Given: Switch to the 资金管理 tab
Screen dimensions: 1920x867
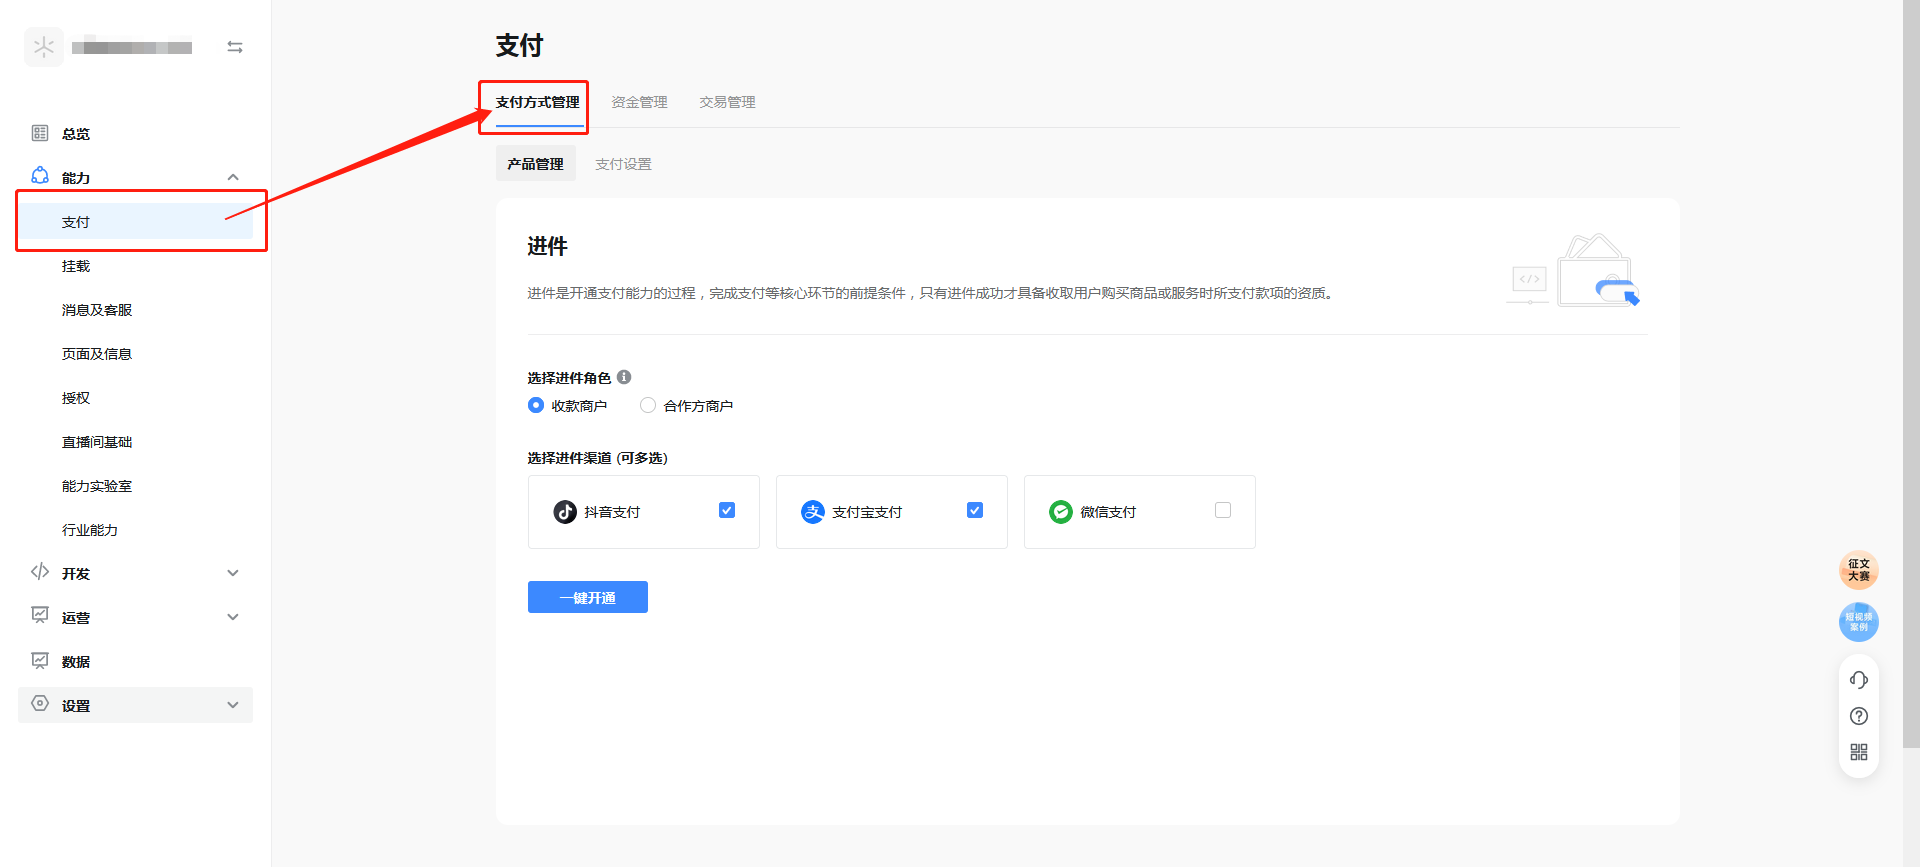Looking at the screenshot, I should (x=639, y=102).
